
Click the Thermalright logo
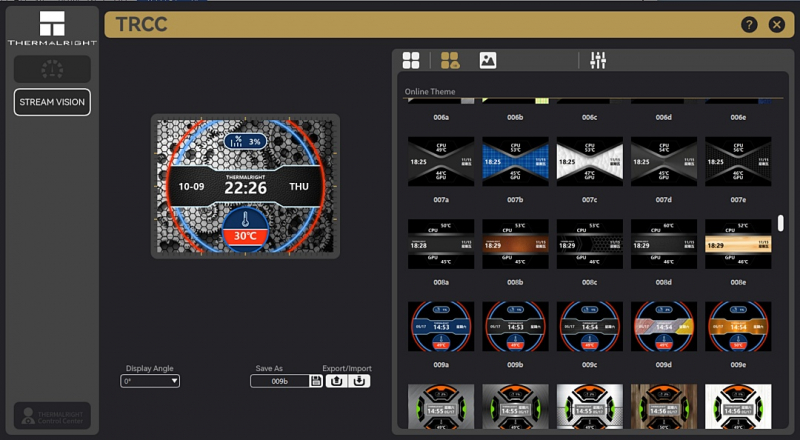[x=52, y=29]
